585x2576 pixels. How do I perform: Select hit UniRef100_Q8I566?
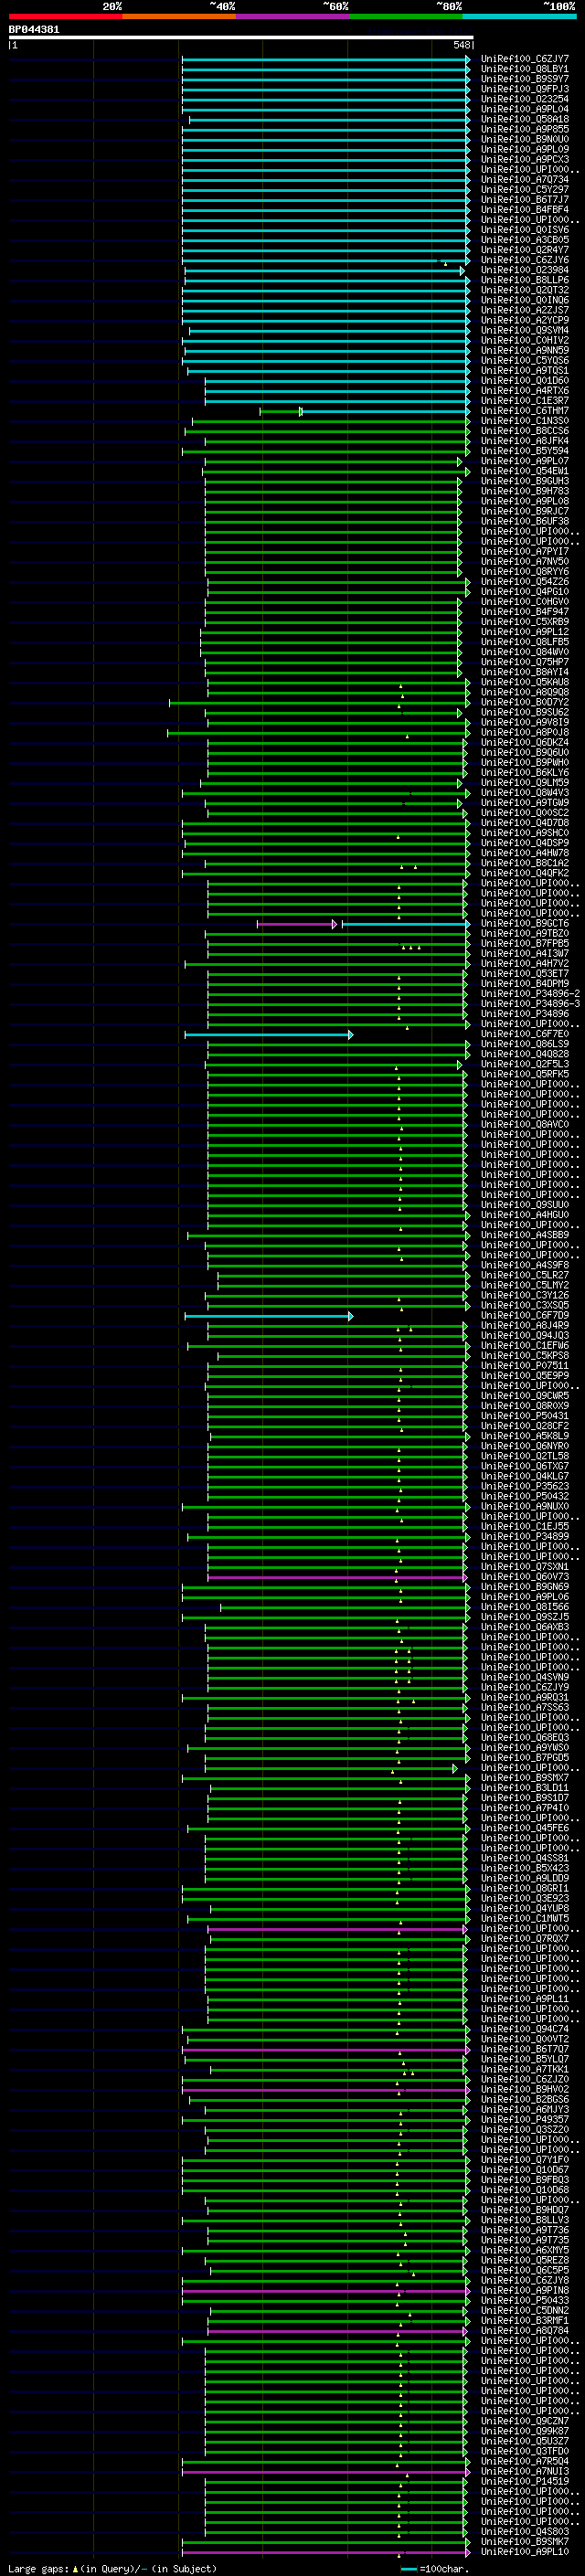525,1607
